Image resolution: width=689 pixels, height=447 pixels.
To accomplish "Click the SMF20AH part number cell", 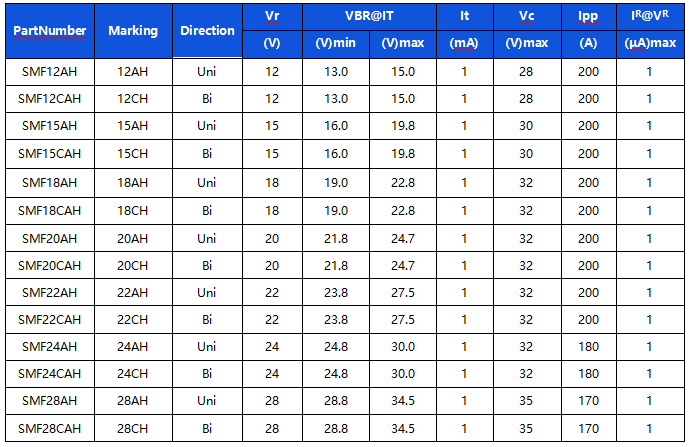I will [49, 237].
